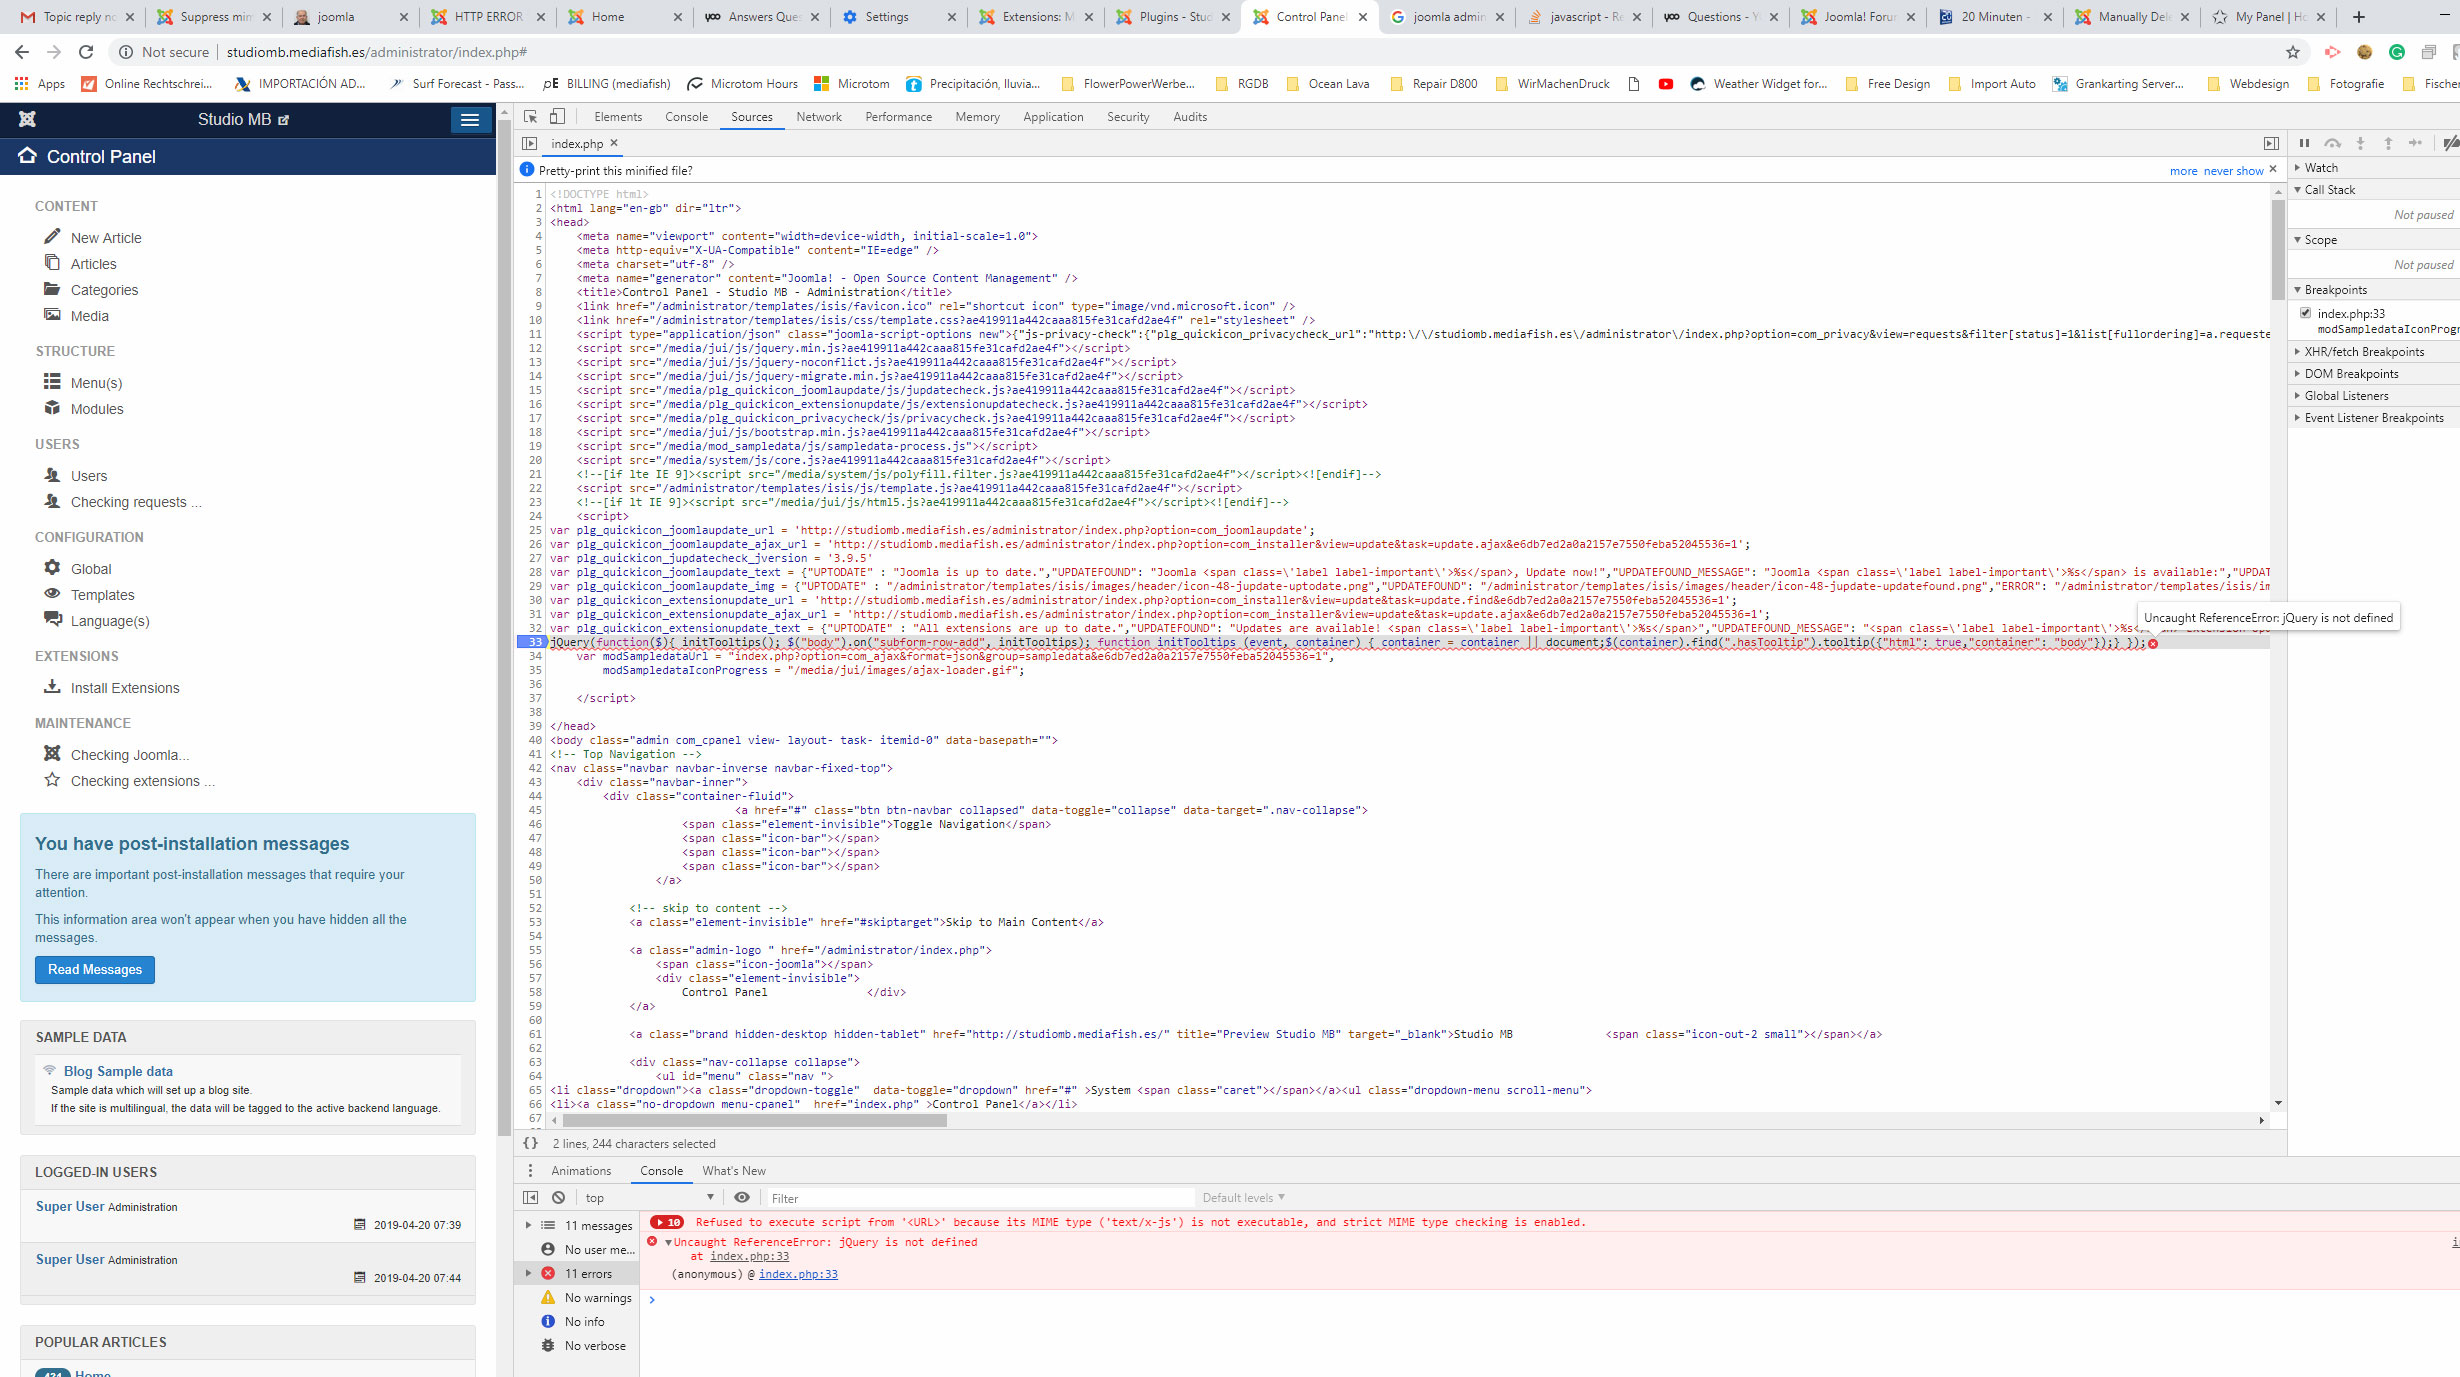The image size is (2460, 1377).
Task: Open the Articles list
Action: (93, 264)
